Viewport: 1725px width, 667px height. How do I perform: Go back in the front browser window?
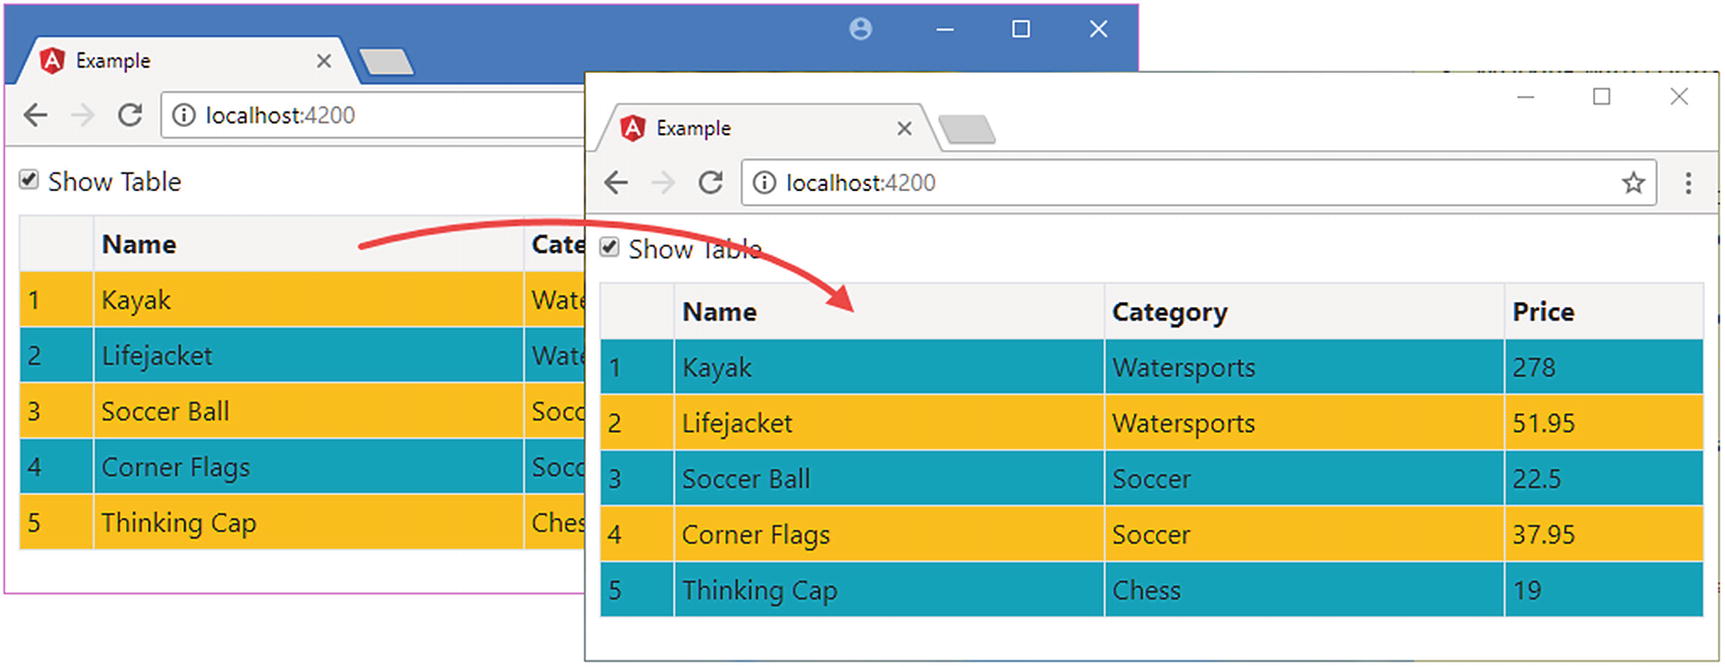pos(617,183)
